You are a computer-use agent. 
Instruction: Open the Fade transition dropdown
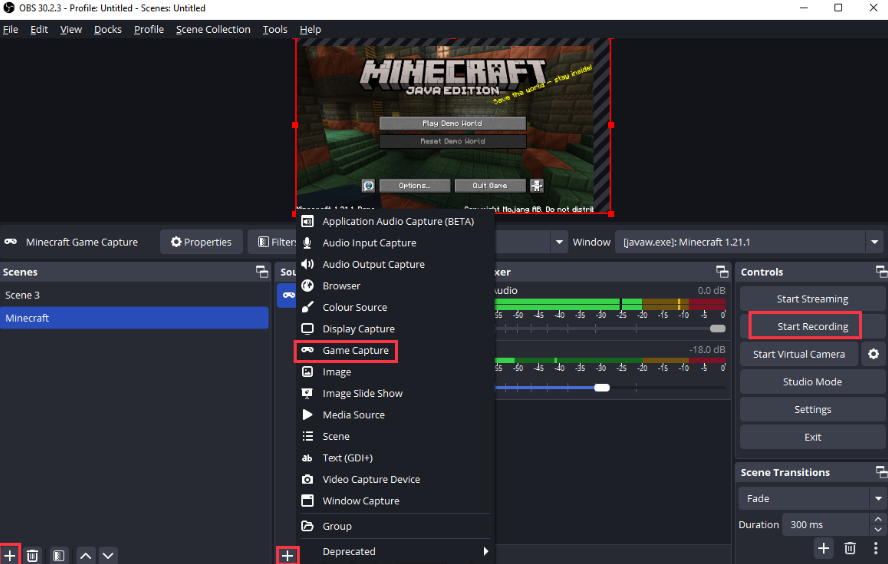click(812, 498)
